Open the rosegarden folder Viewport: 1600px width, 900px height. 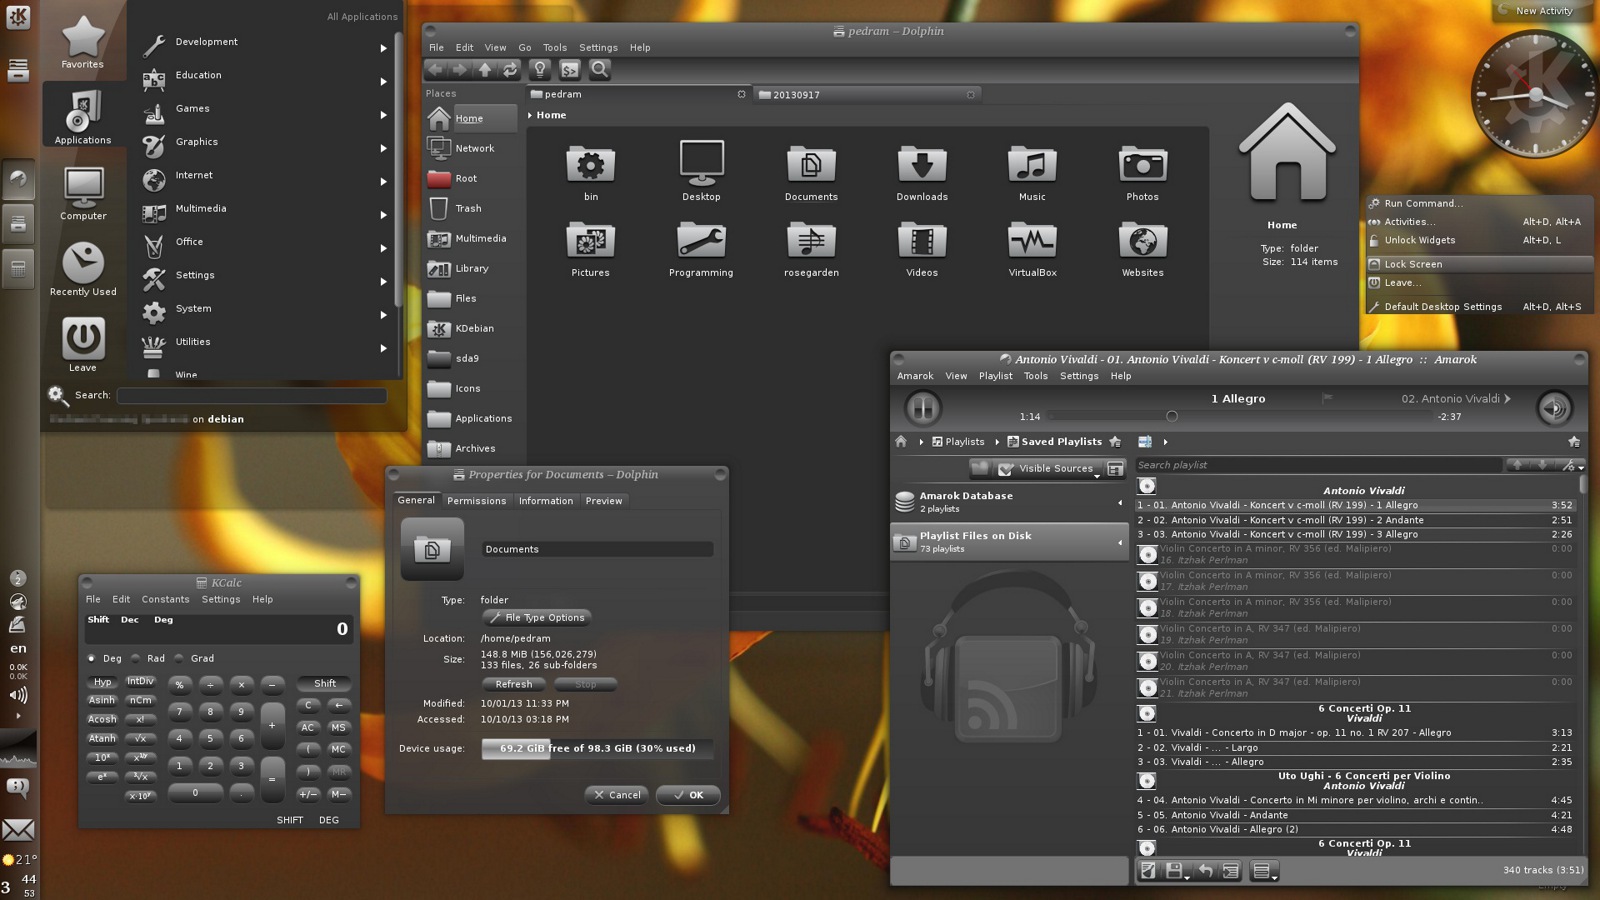(x=811, y=248)
